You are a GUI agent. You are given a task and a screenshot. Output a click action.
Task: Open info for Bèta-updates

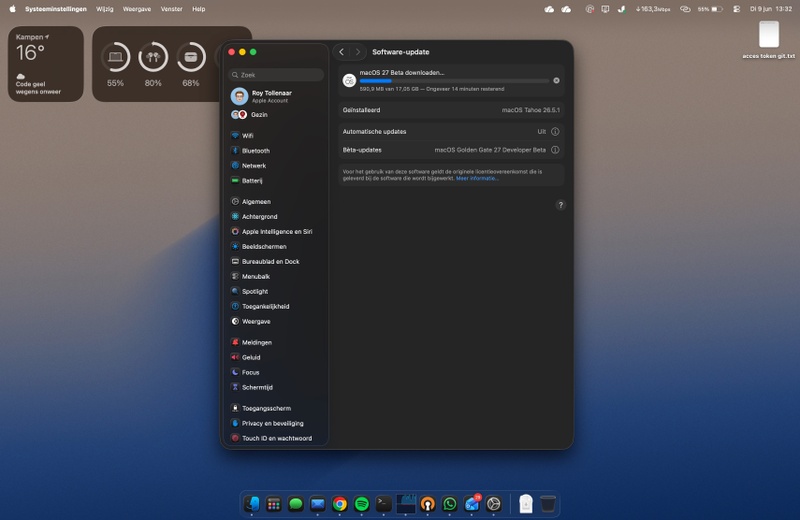(555, 150)
